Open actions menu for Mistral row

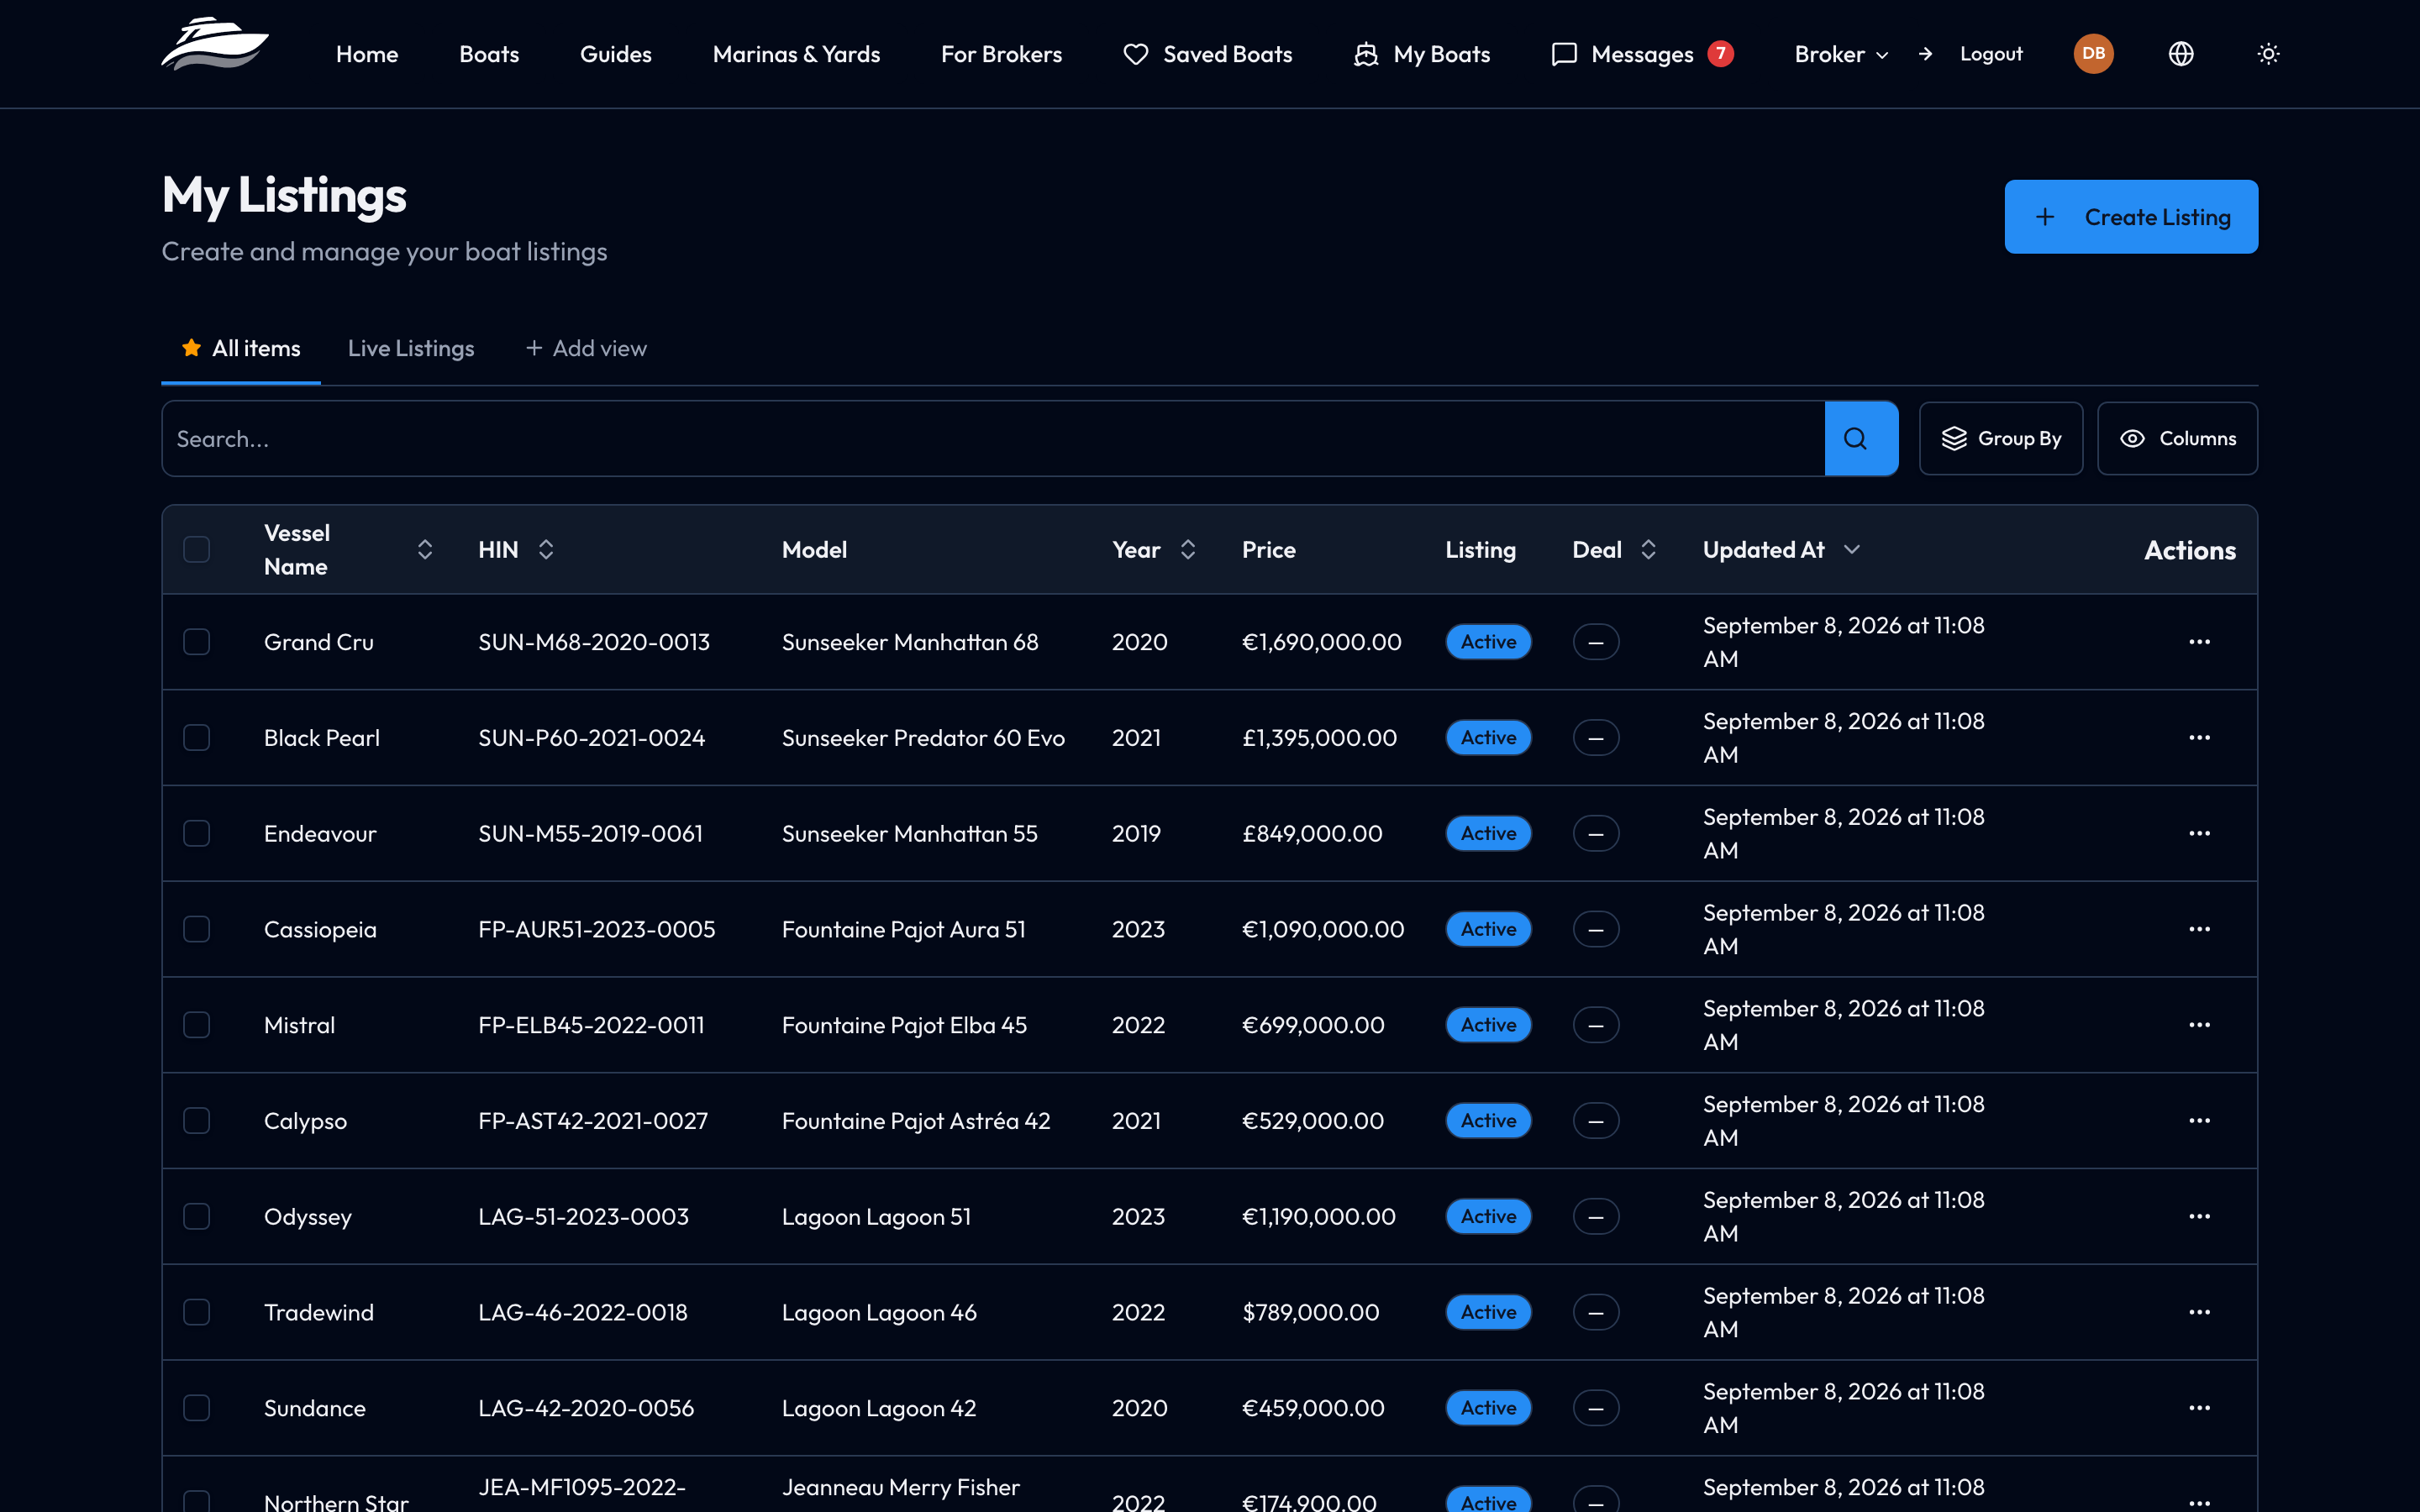pyautogui.click(x=2199, y=1025)
